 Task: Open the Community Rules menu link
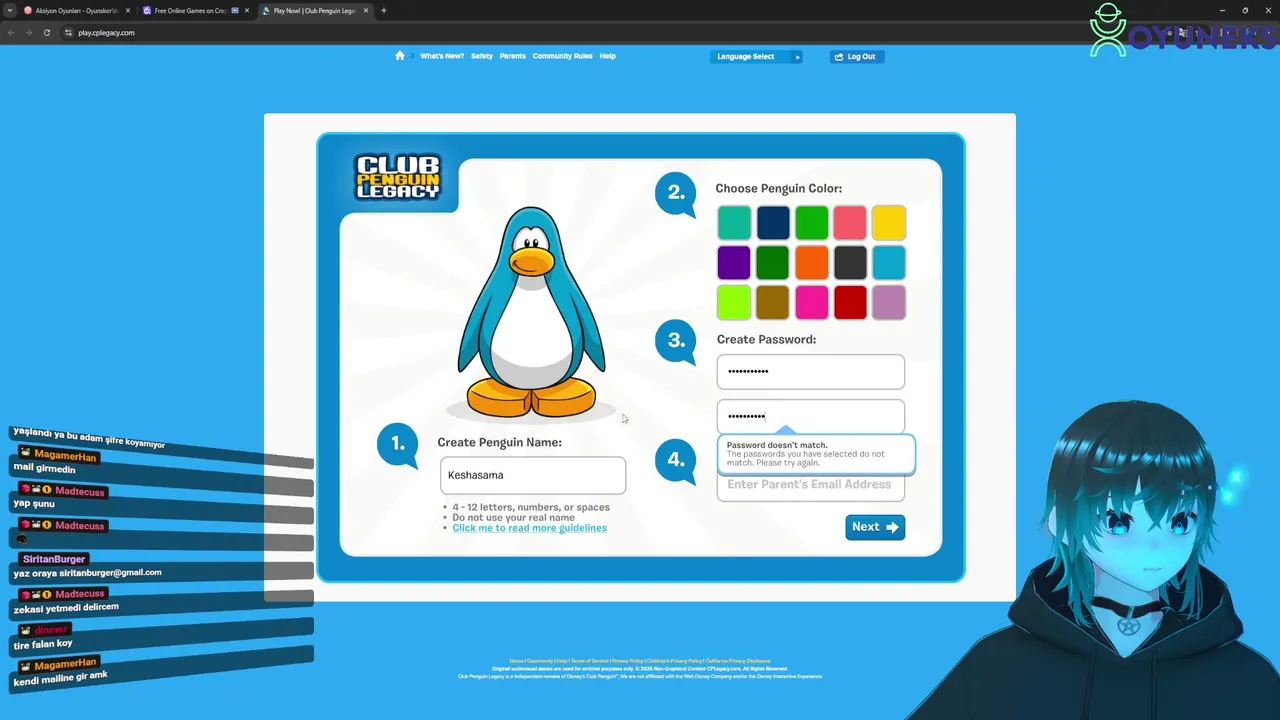pyautogui.click(x=562, y=56)
